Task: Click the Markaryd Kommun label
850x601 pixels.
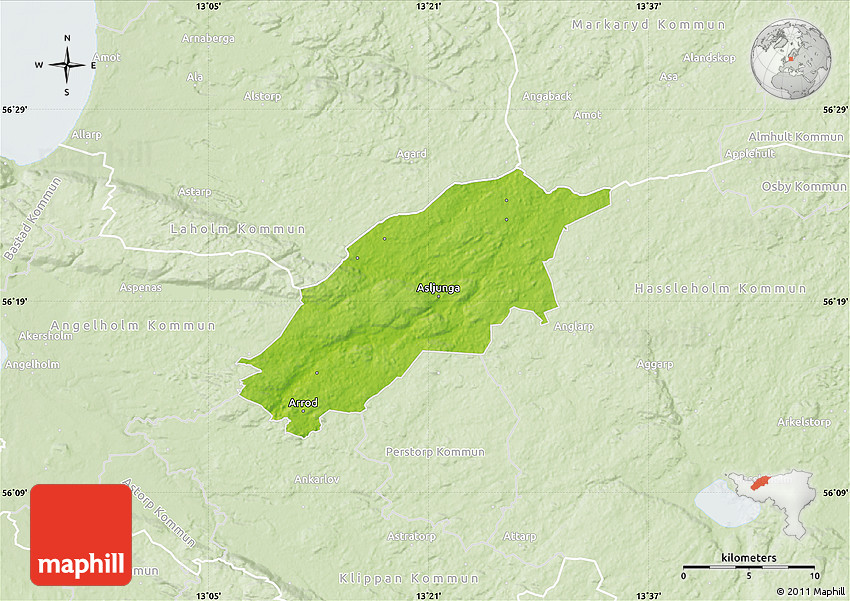Action: (651, 22)
